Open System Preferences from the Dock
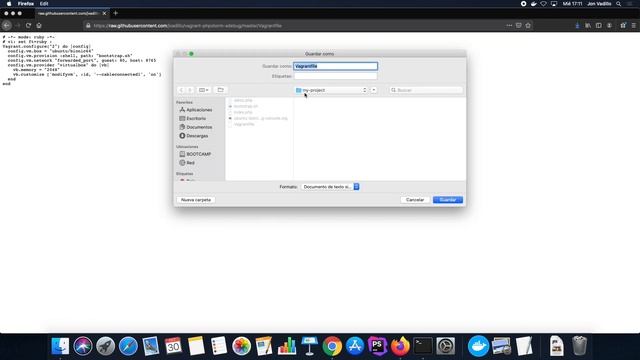 point(446,346)
